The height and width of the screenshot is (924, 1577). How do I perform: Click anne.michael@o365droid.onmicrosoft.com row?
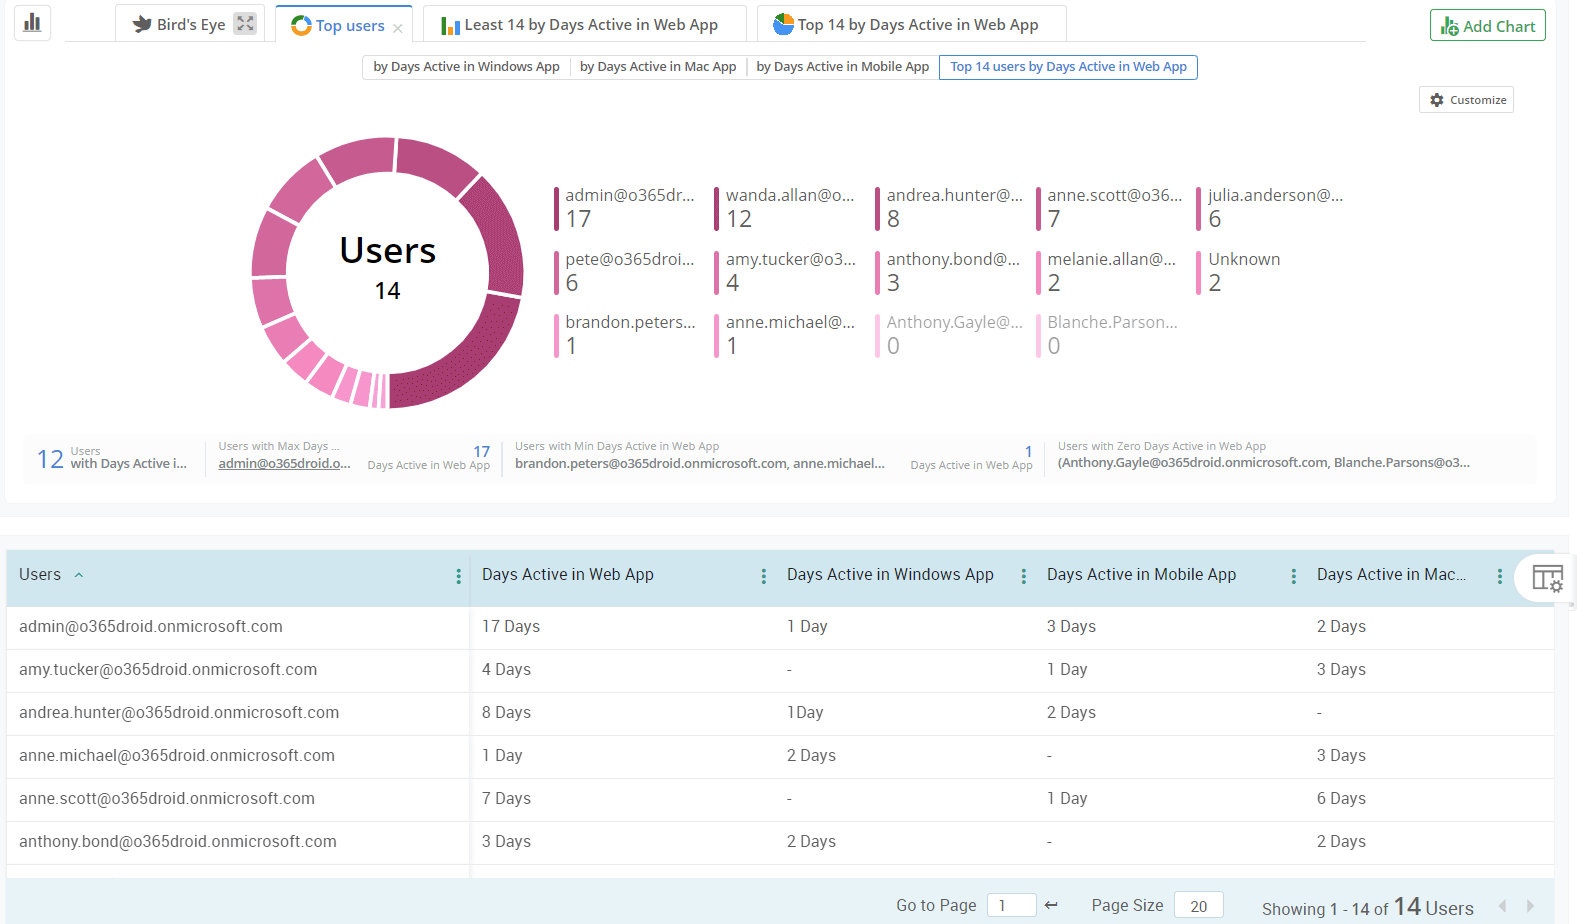(x=780, y=756)
